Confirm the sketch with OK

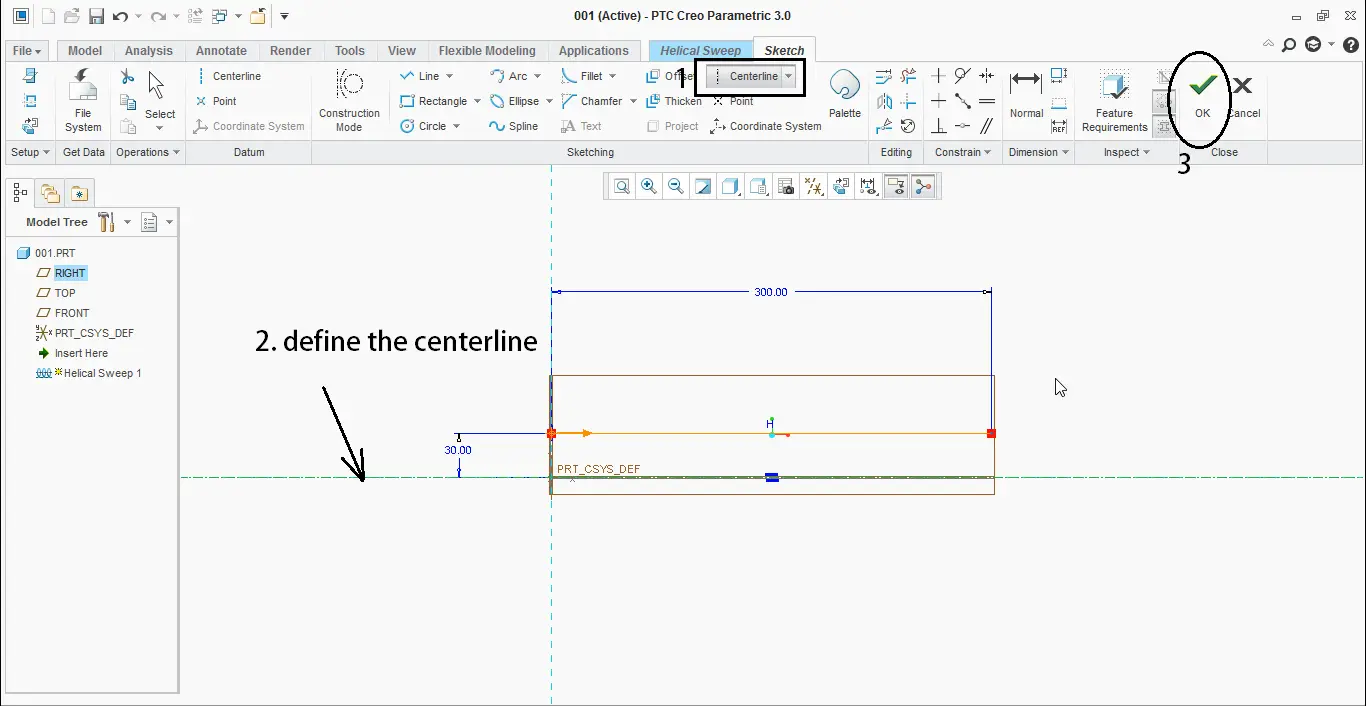click(x=1202, y=95)
